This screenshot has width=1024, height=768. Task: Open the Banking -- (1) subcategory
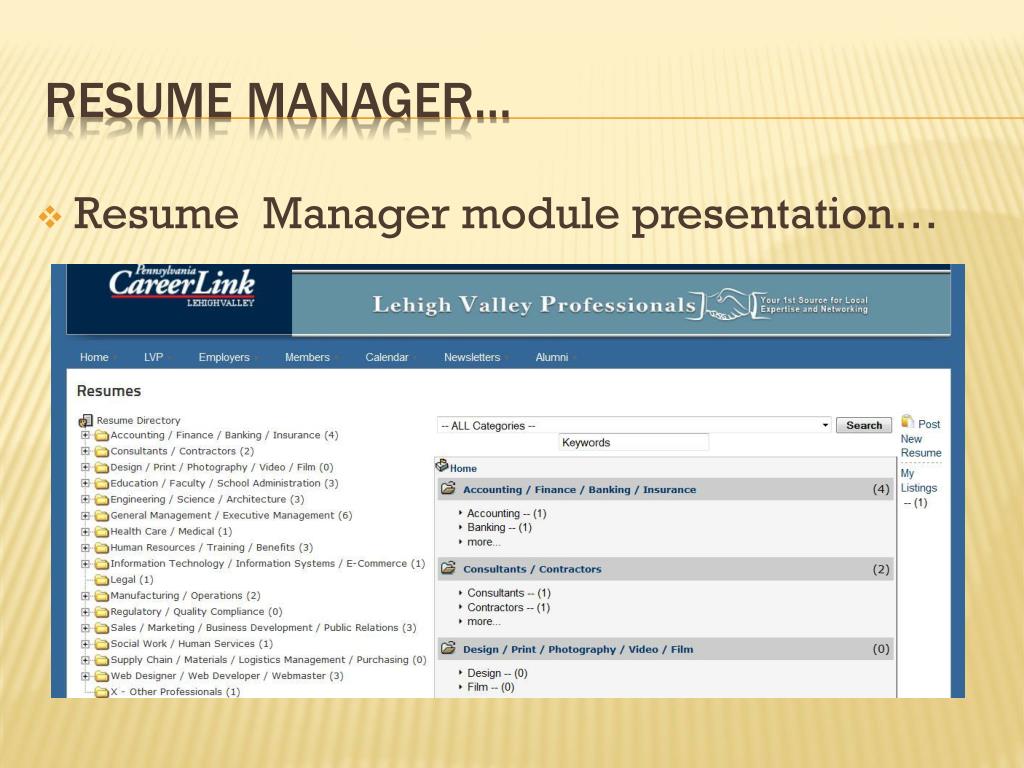point(499,527)
